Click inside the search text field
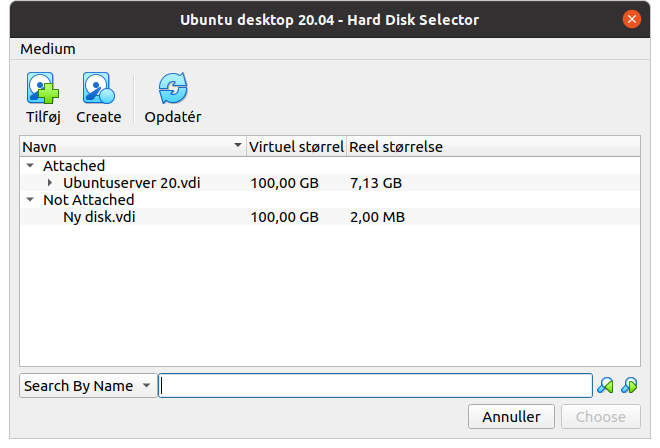The image size is (660, 448). coord(375,386)
